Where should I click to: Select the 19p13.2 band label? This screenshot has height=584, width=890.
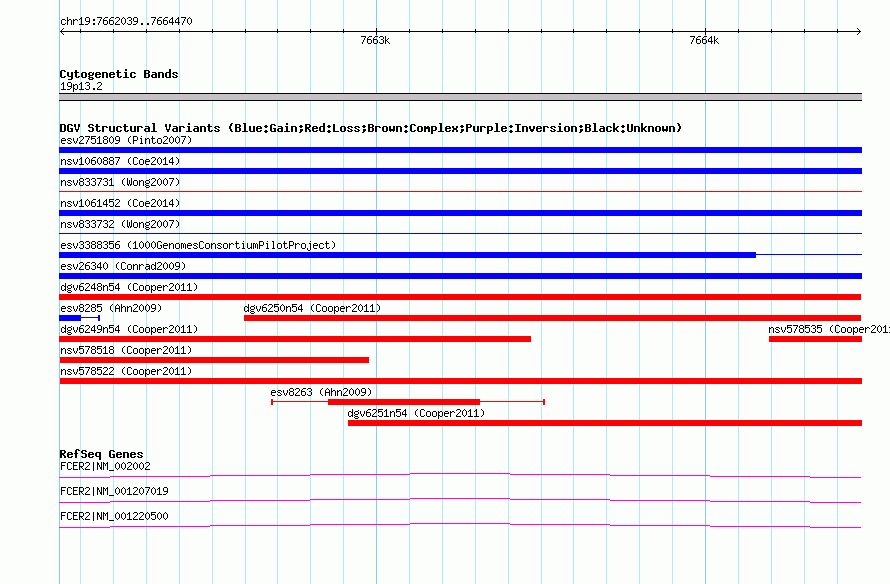81,86
